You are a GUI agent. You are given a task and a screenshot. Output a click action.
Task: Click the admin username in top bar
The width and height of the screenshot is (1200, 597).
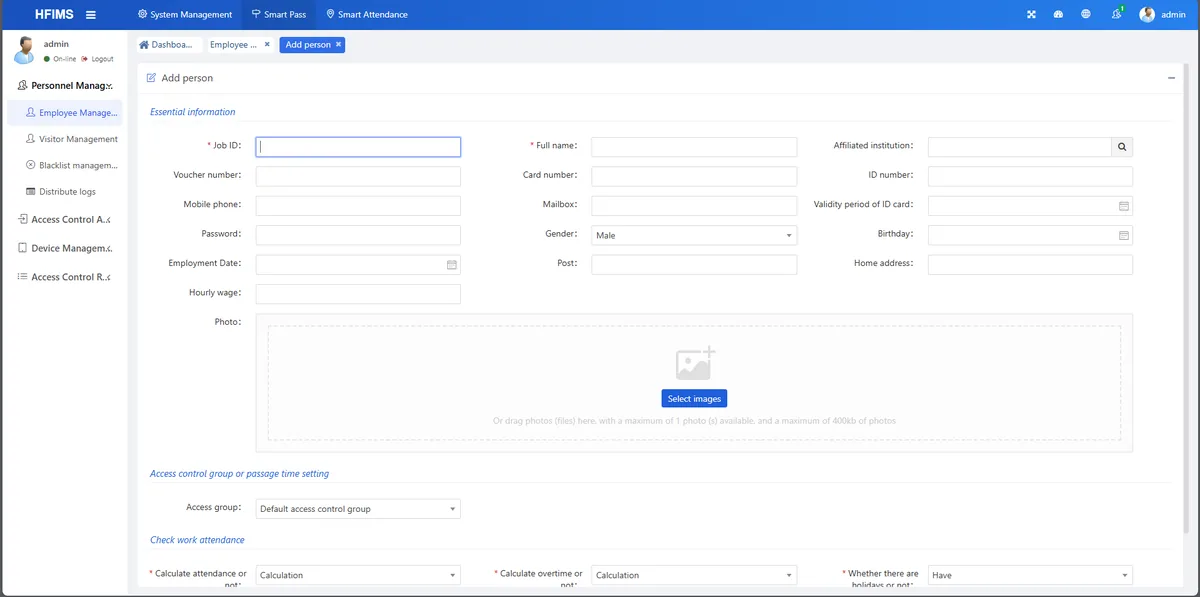1173,14
